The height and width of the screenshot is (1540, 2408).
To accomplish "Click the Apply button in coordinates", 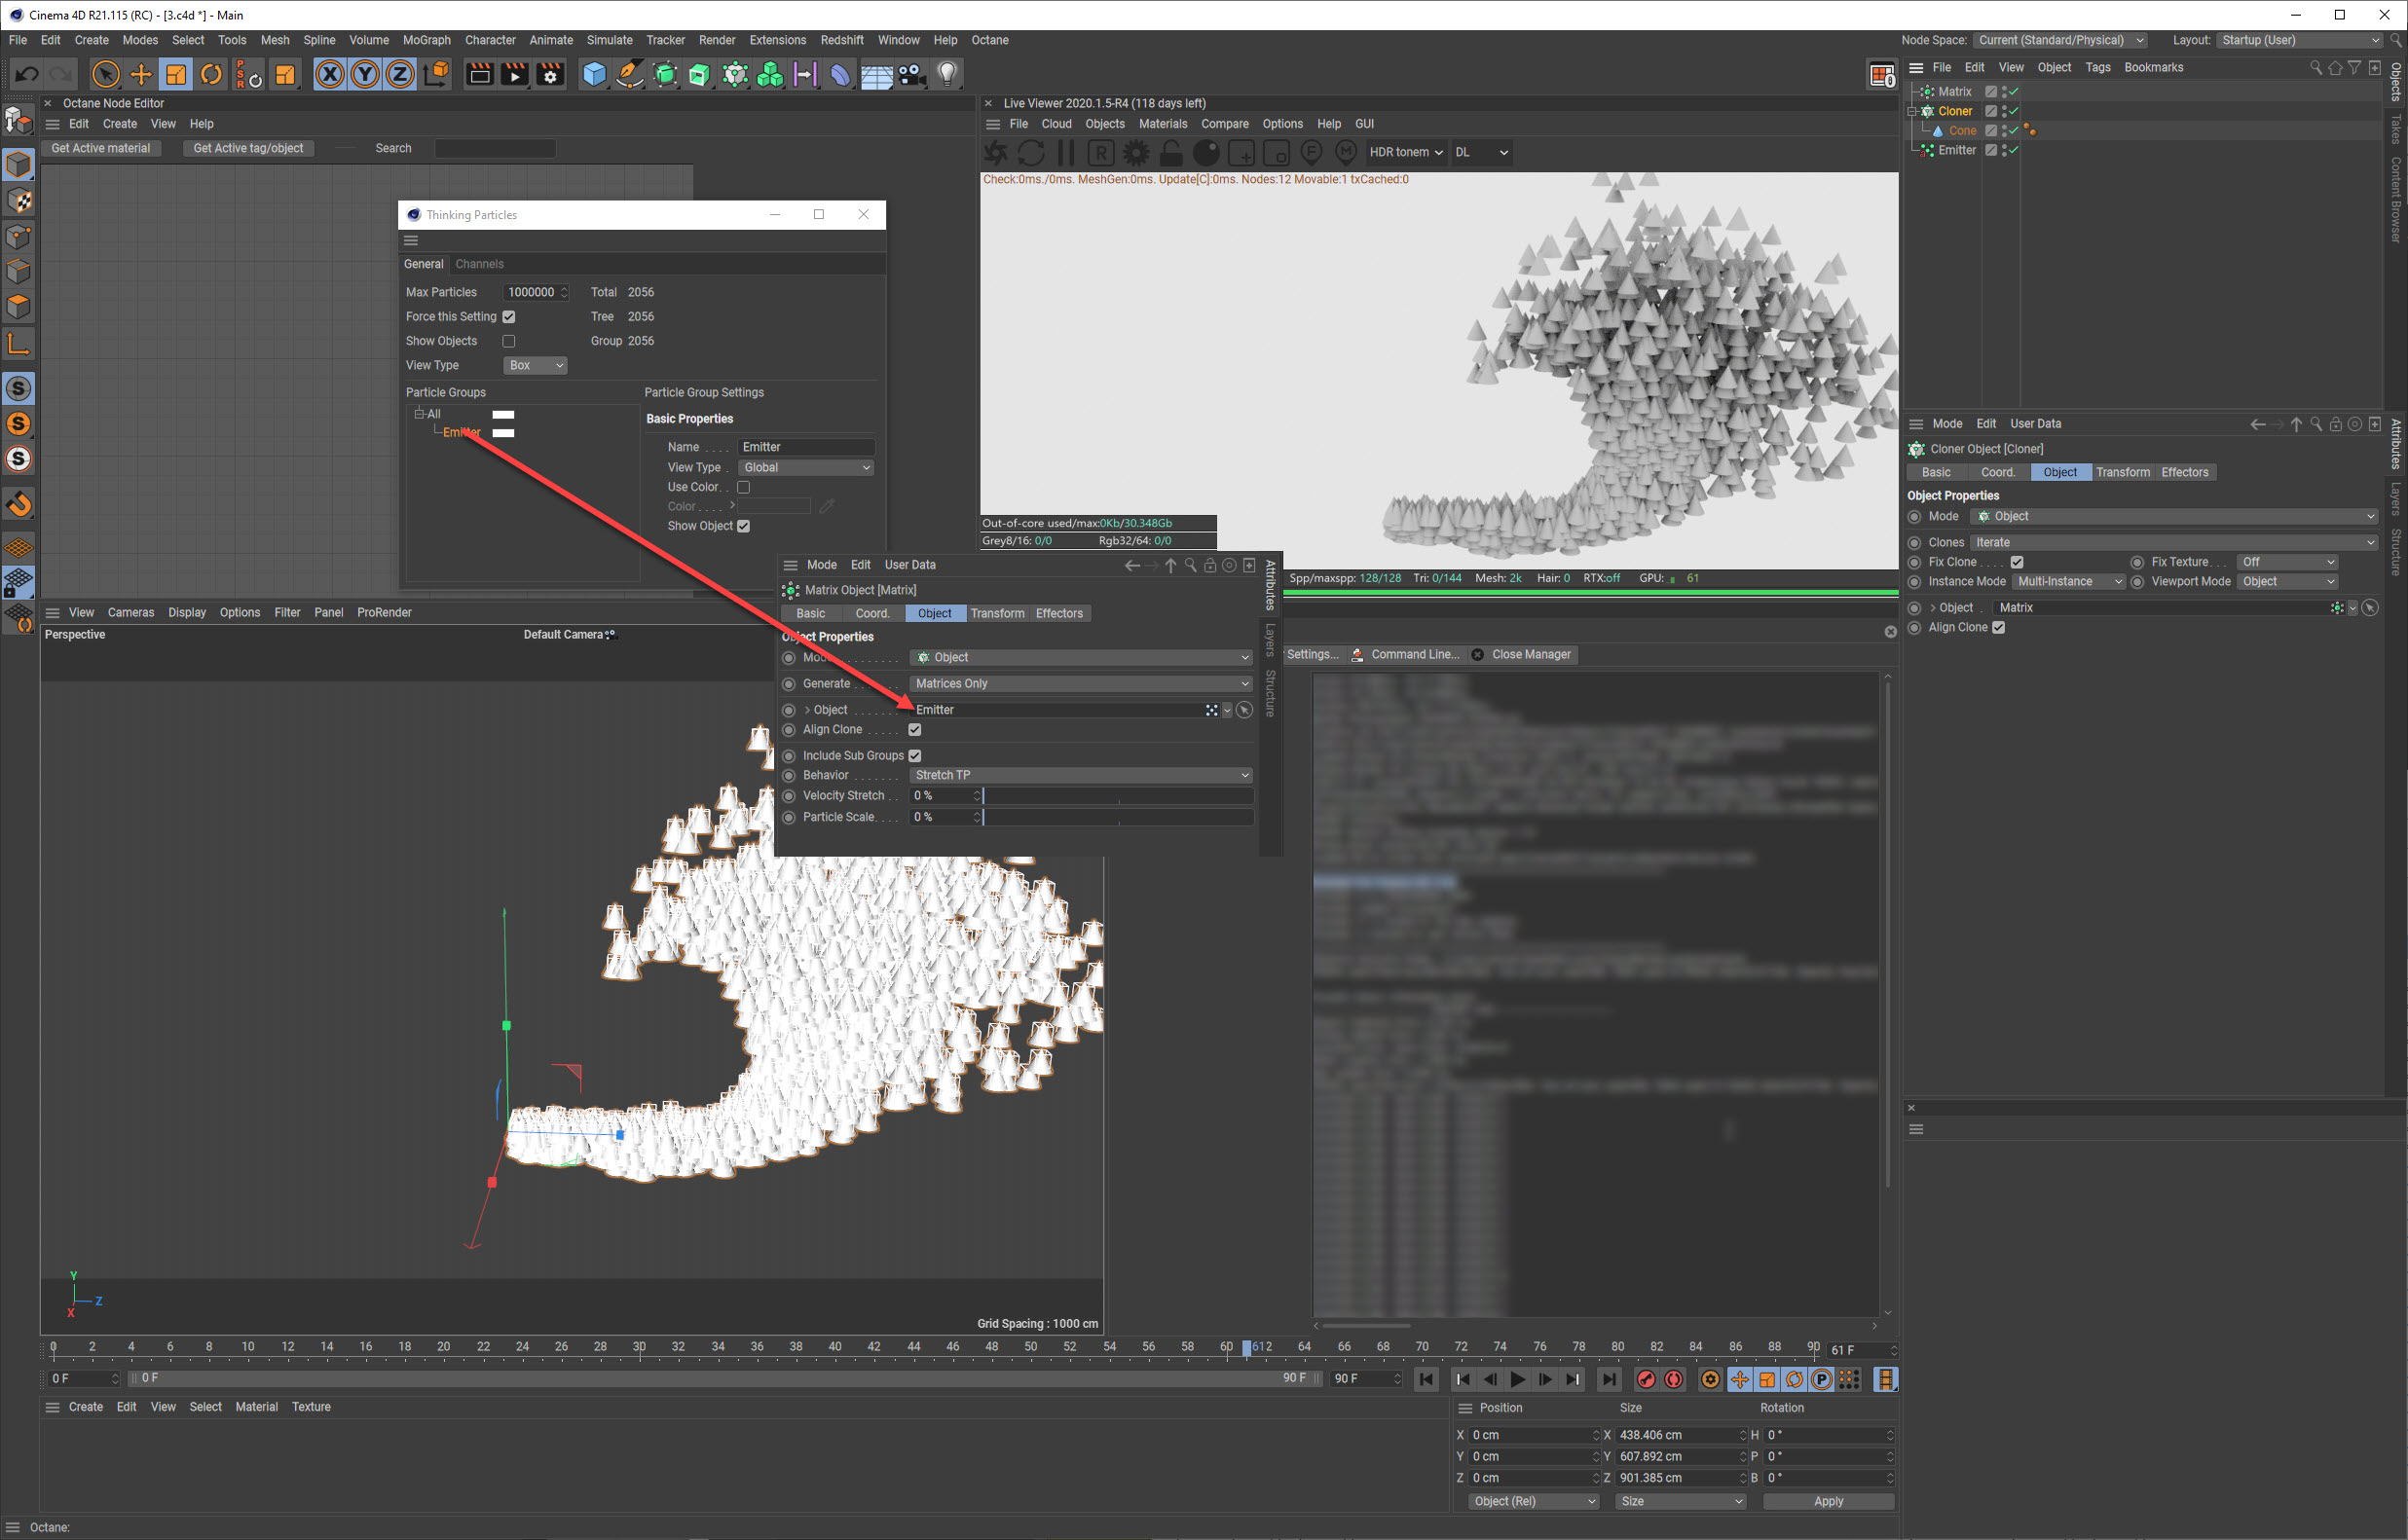I will click(x=1827, y=1501).
